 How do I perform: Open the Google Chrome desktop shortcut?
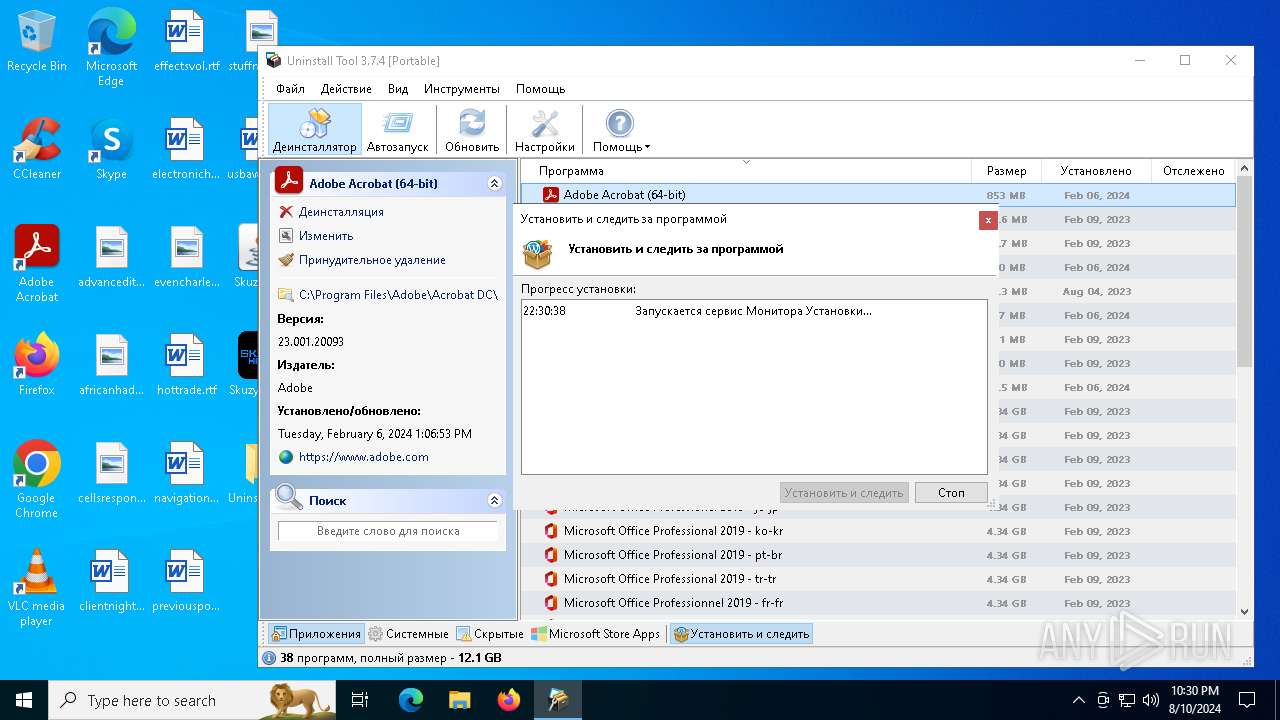37,480
